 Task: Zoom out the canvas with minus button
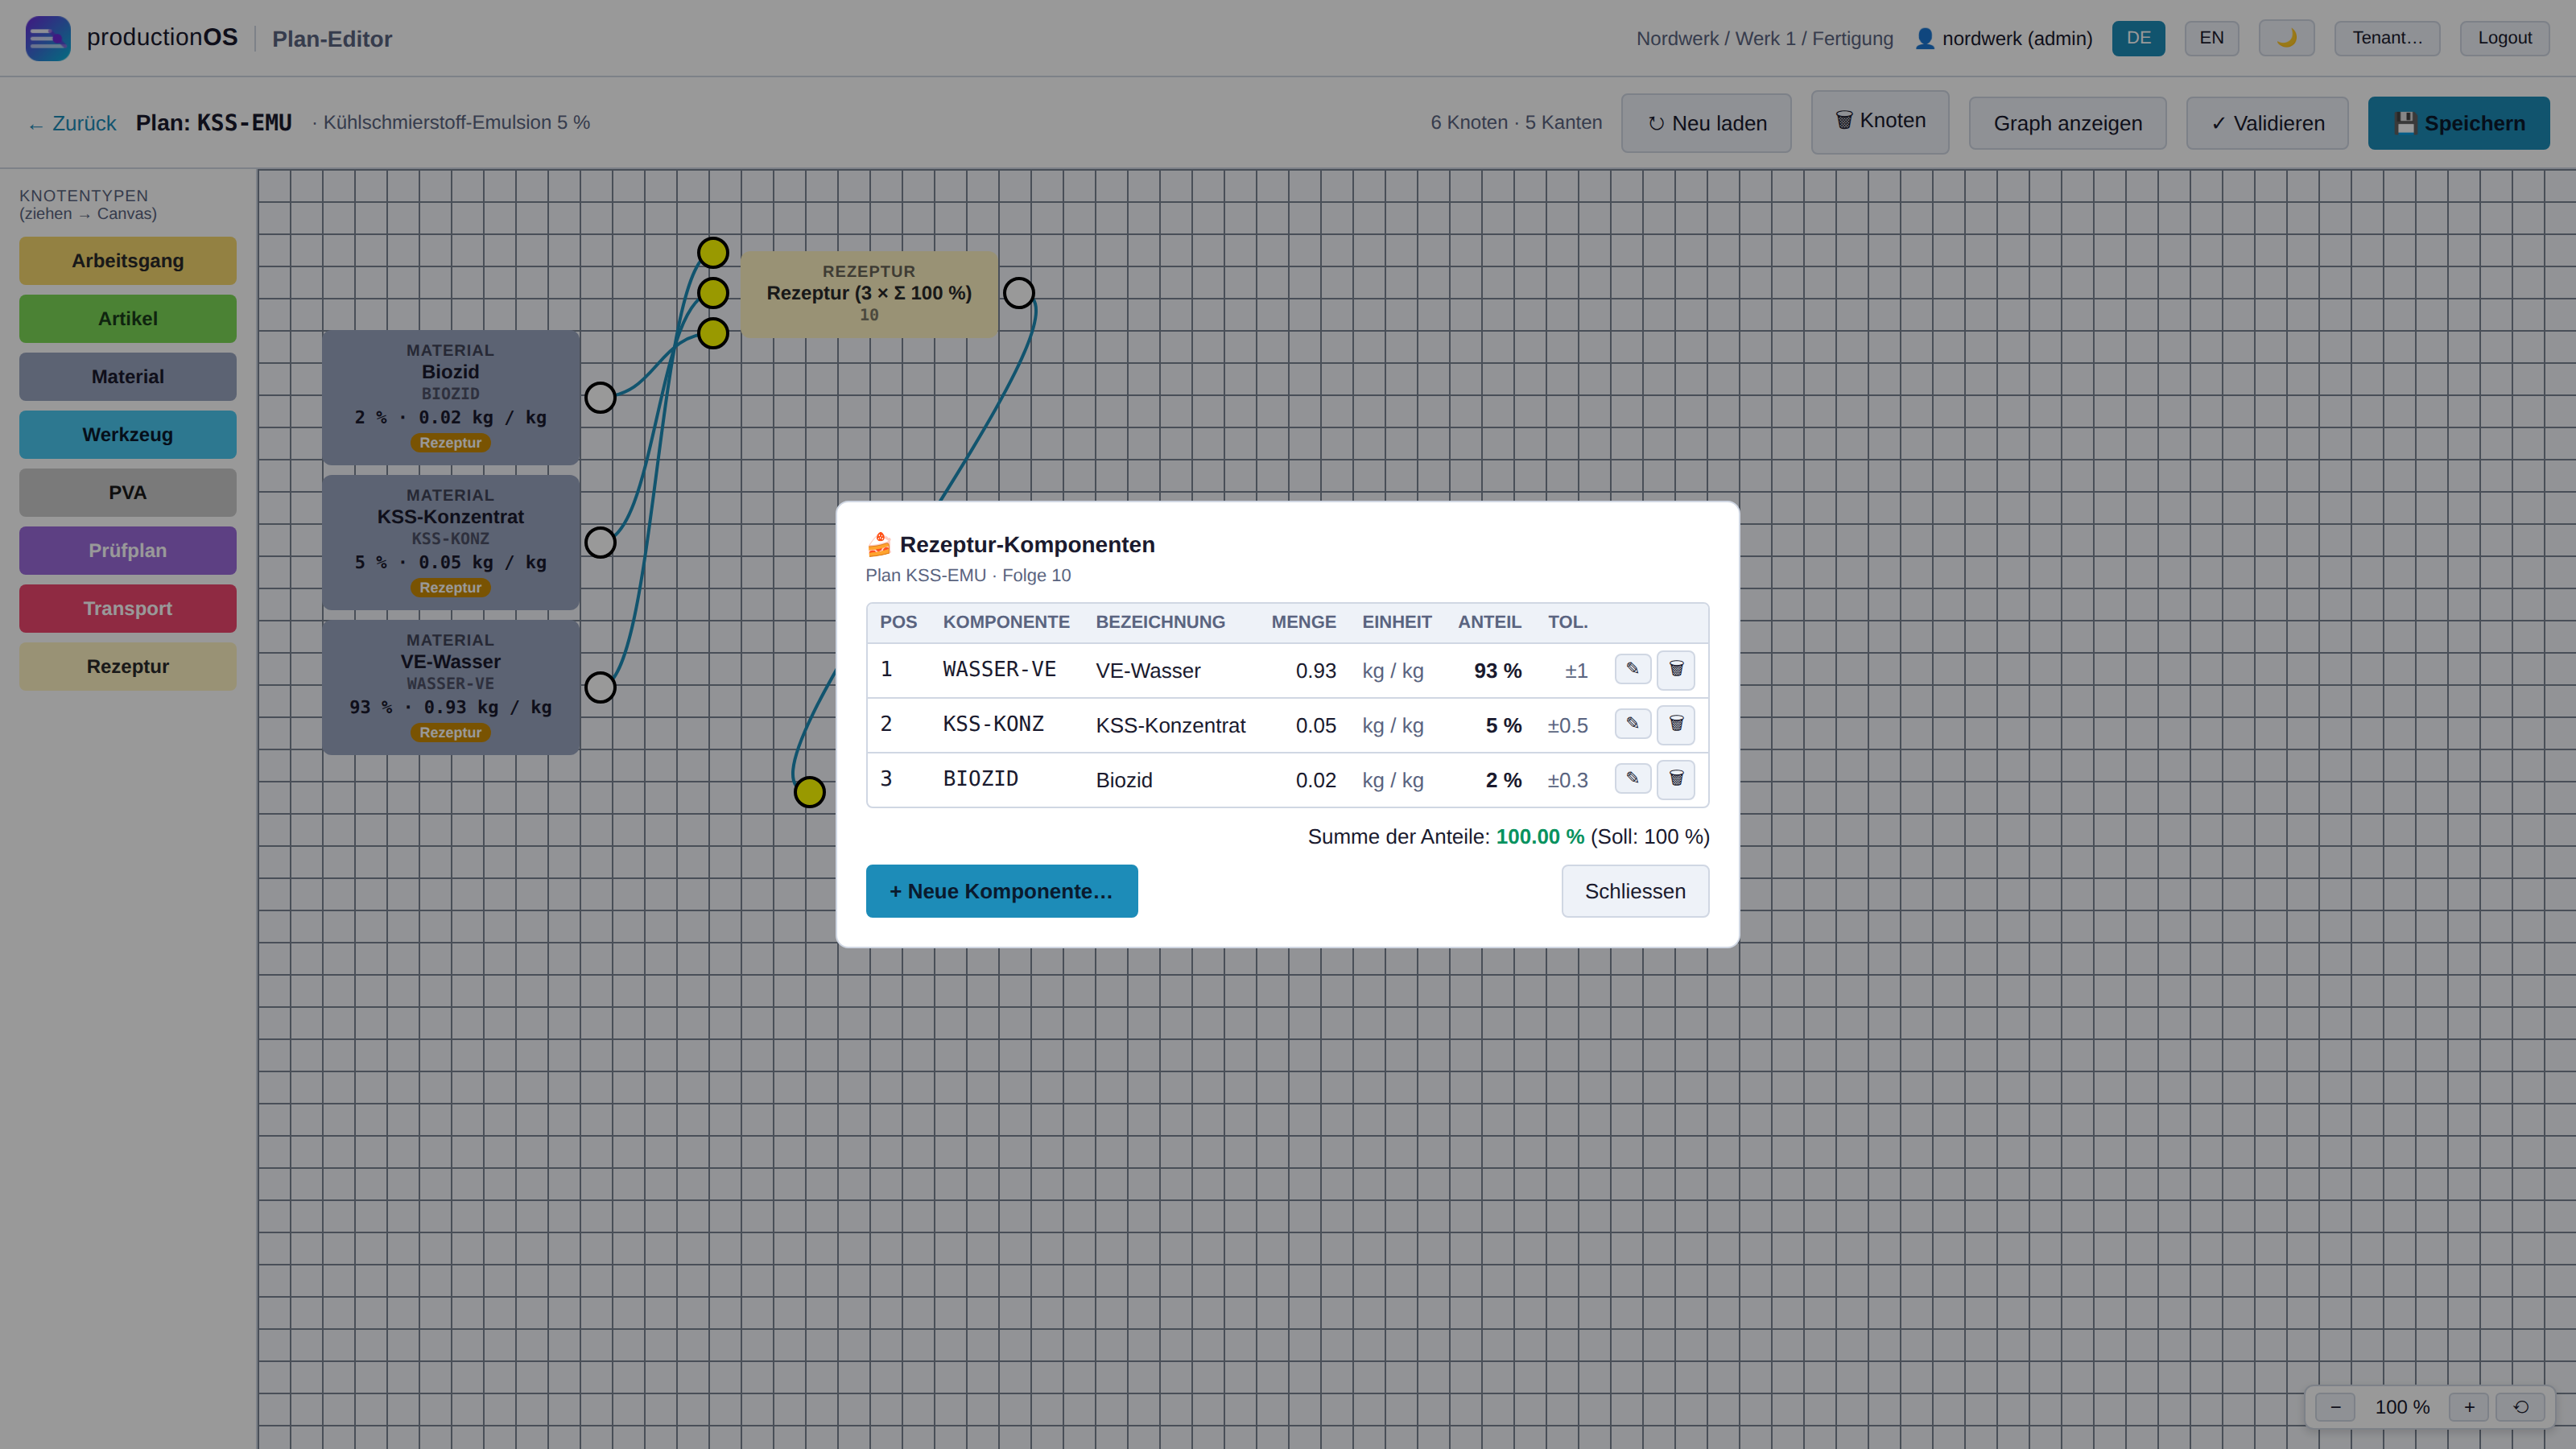2336,1407
